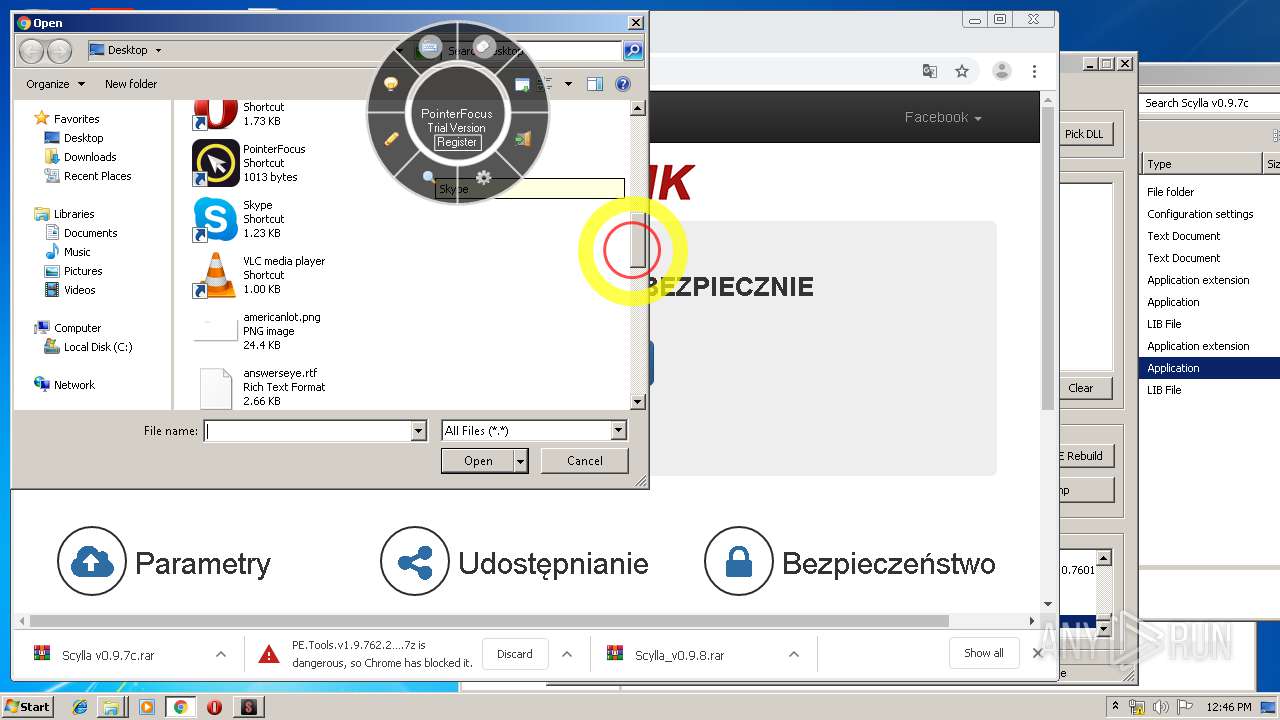Enable the spotlight bulb tool in PointerFocus
1280x720 pixels.
point(391,84)
